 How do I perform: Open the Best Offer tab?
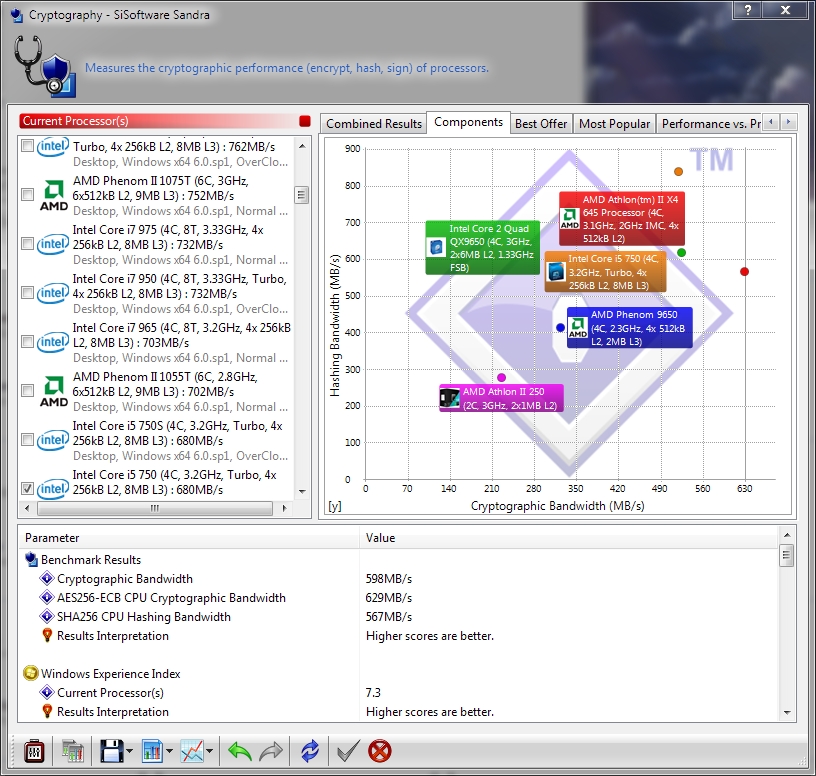coord(541,124)
